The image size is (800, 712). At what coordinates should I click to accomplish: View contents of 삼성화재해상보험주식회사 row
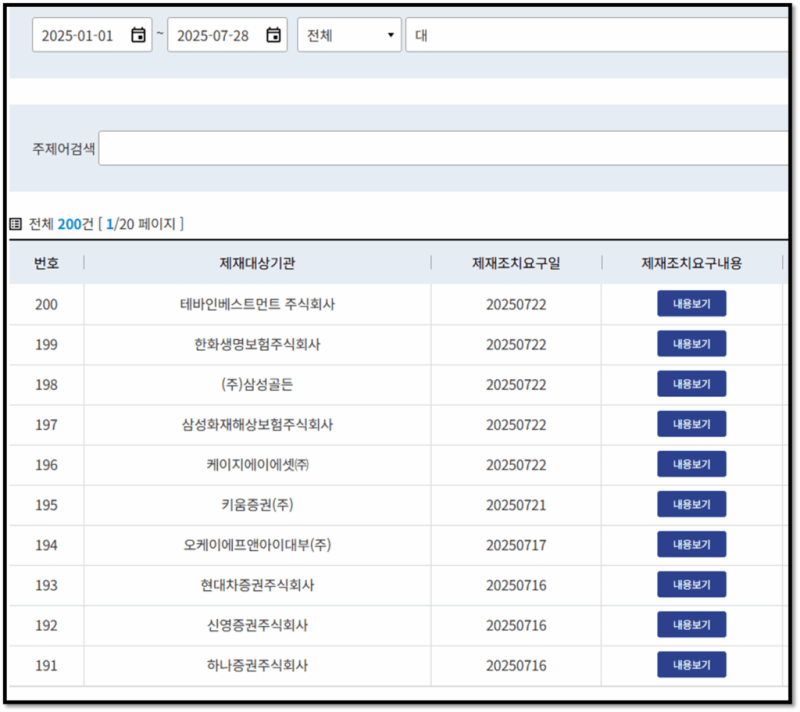pos(691,424)
